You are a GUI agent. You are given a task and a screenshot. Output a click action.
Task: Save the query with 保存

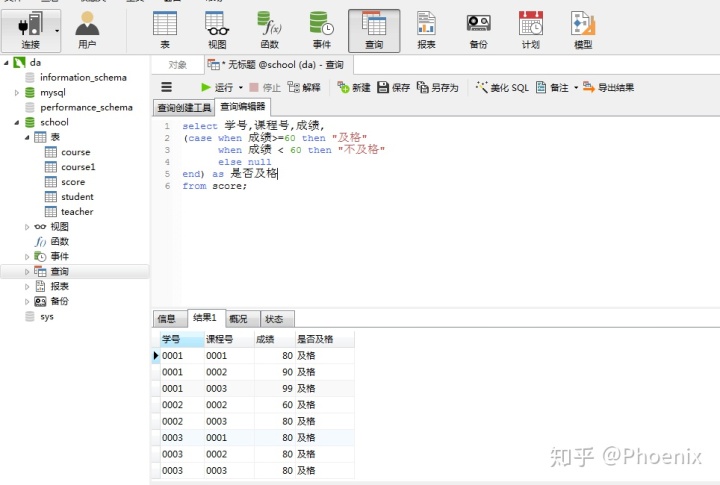tap(394, 87)
